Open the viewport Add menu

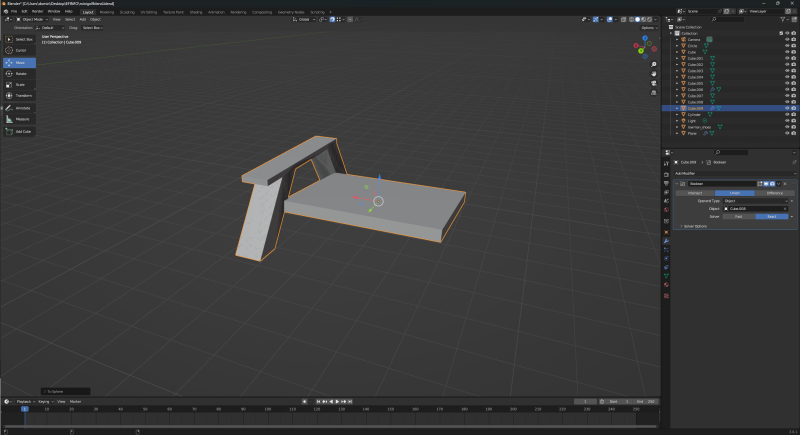click(x=83, y=19)
